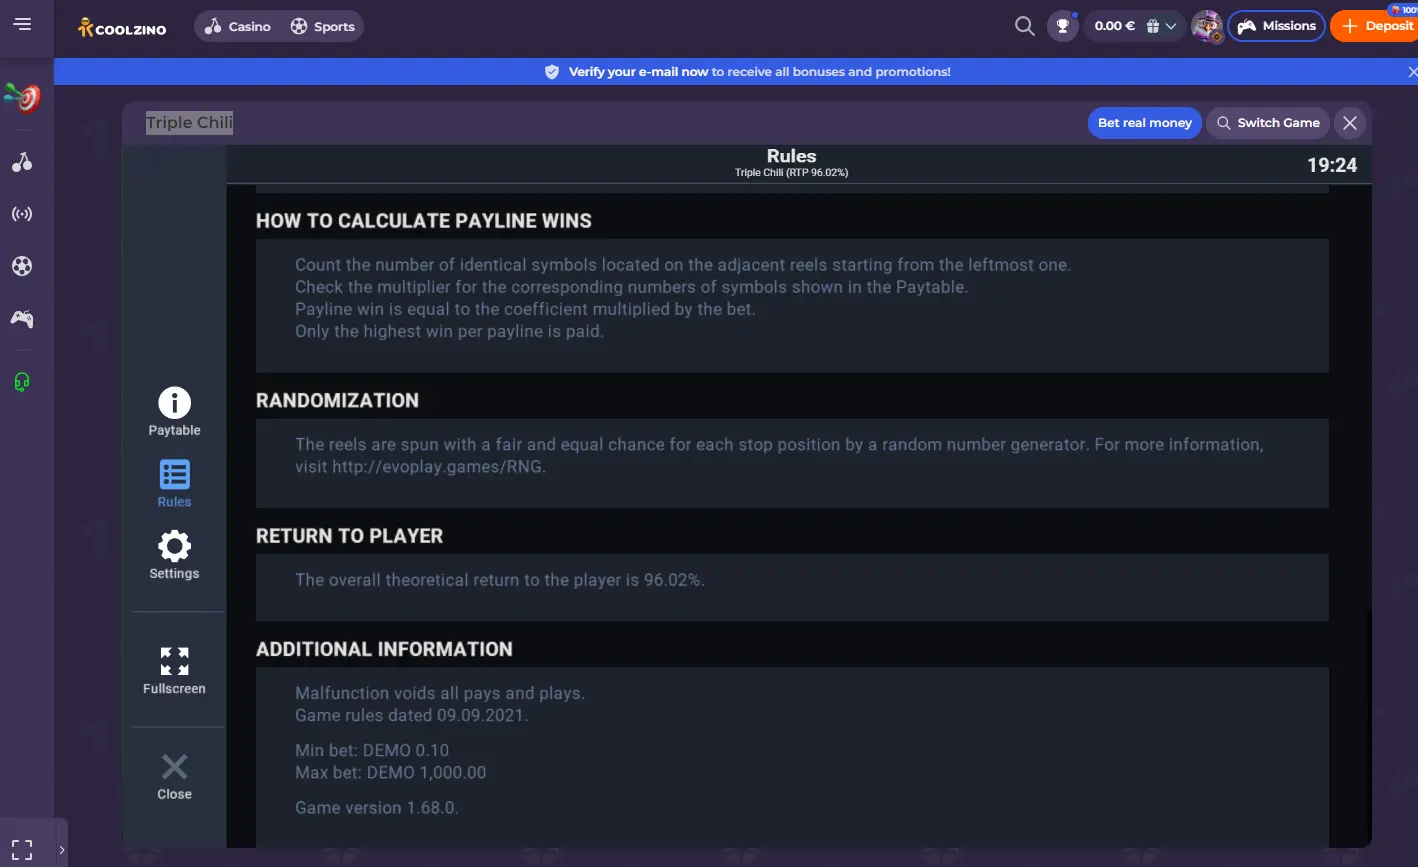
Task: Select the Sports tab
Action: coord(322,26)
